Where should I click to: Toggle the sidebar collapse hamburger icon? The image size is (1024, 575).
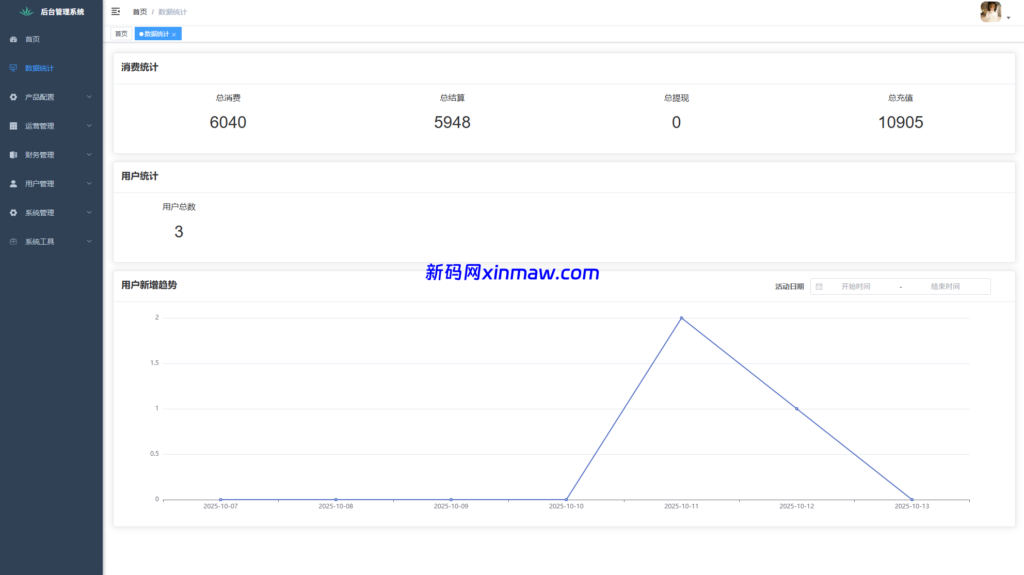click(x=116, y=12)
